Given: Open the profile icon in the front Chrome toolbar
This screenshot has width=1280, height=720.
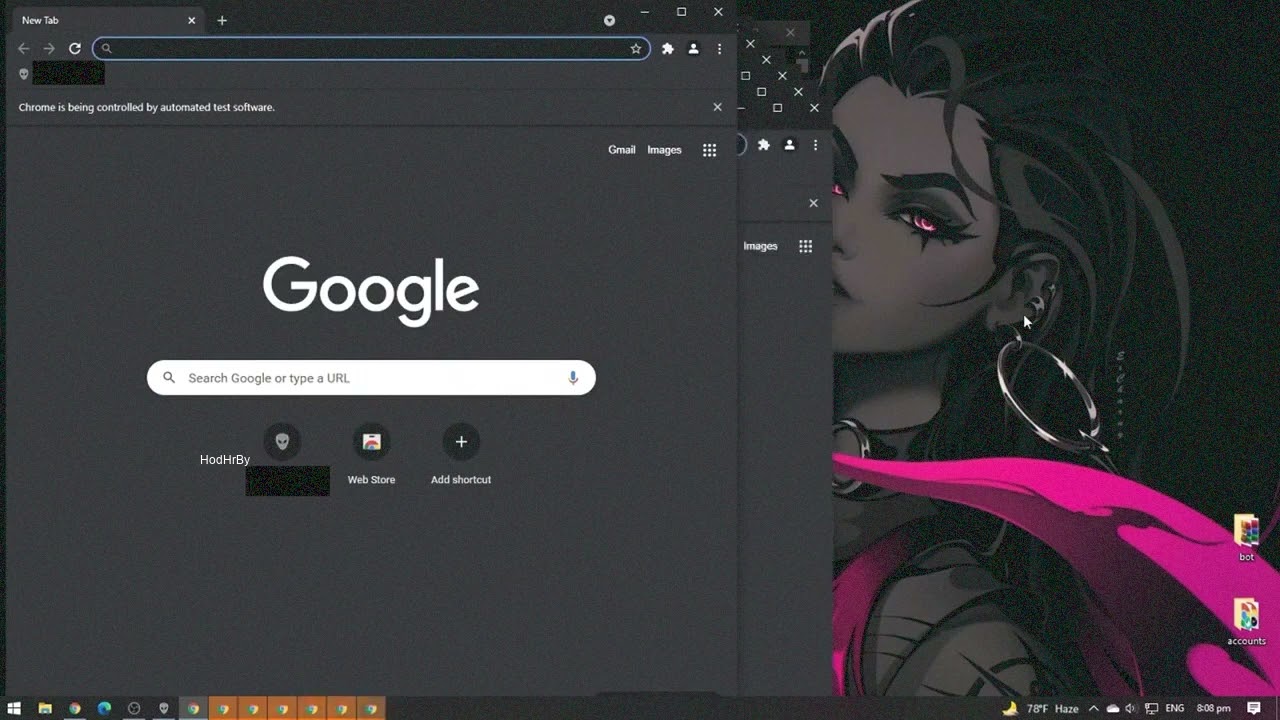Looking at the screenshot, I should tap(694, 48).
